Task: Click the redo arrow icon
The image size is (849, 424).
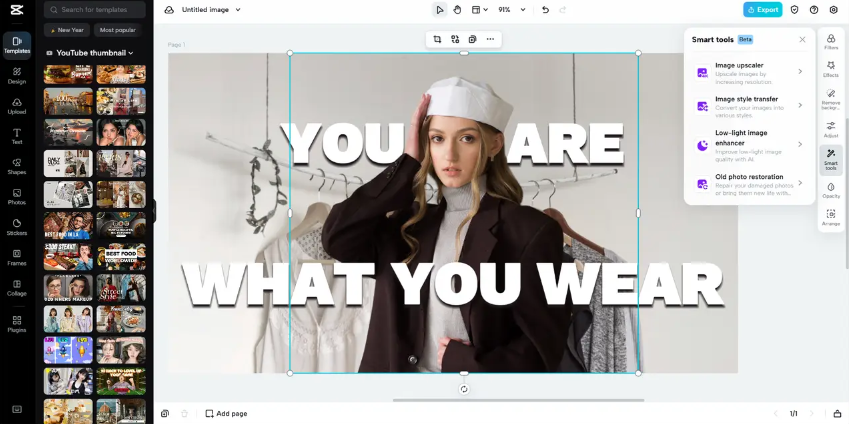Action: coord(563,10)
